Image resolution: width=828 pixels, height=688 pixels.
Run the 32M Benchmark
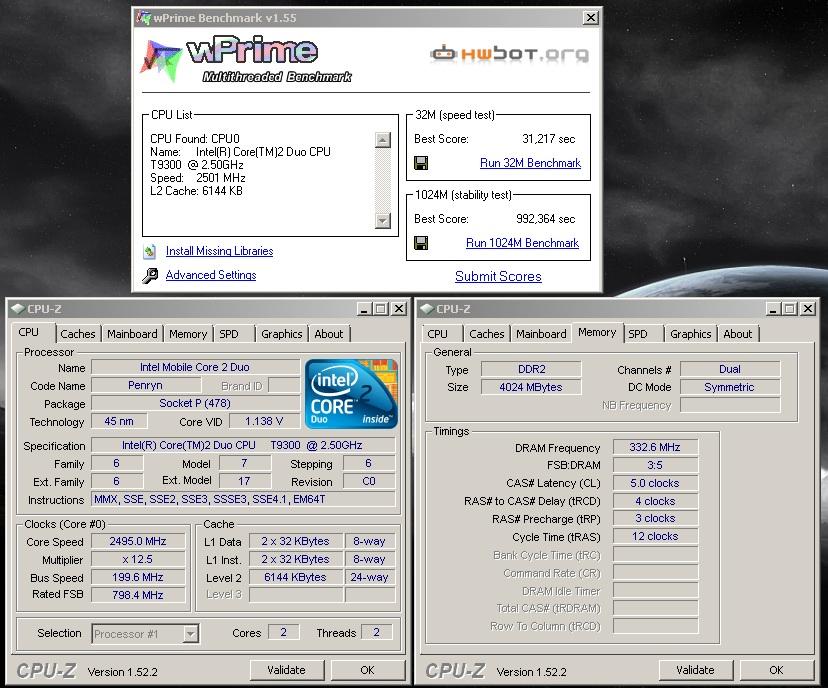530,163
